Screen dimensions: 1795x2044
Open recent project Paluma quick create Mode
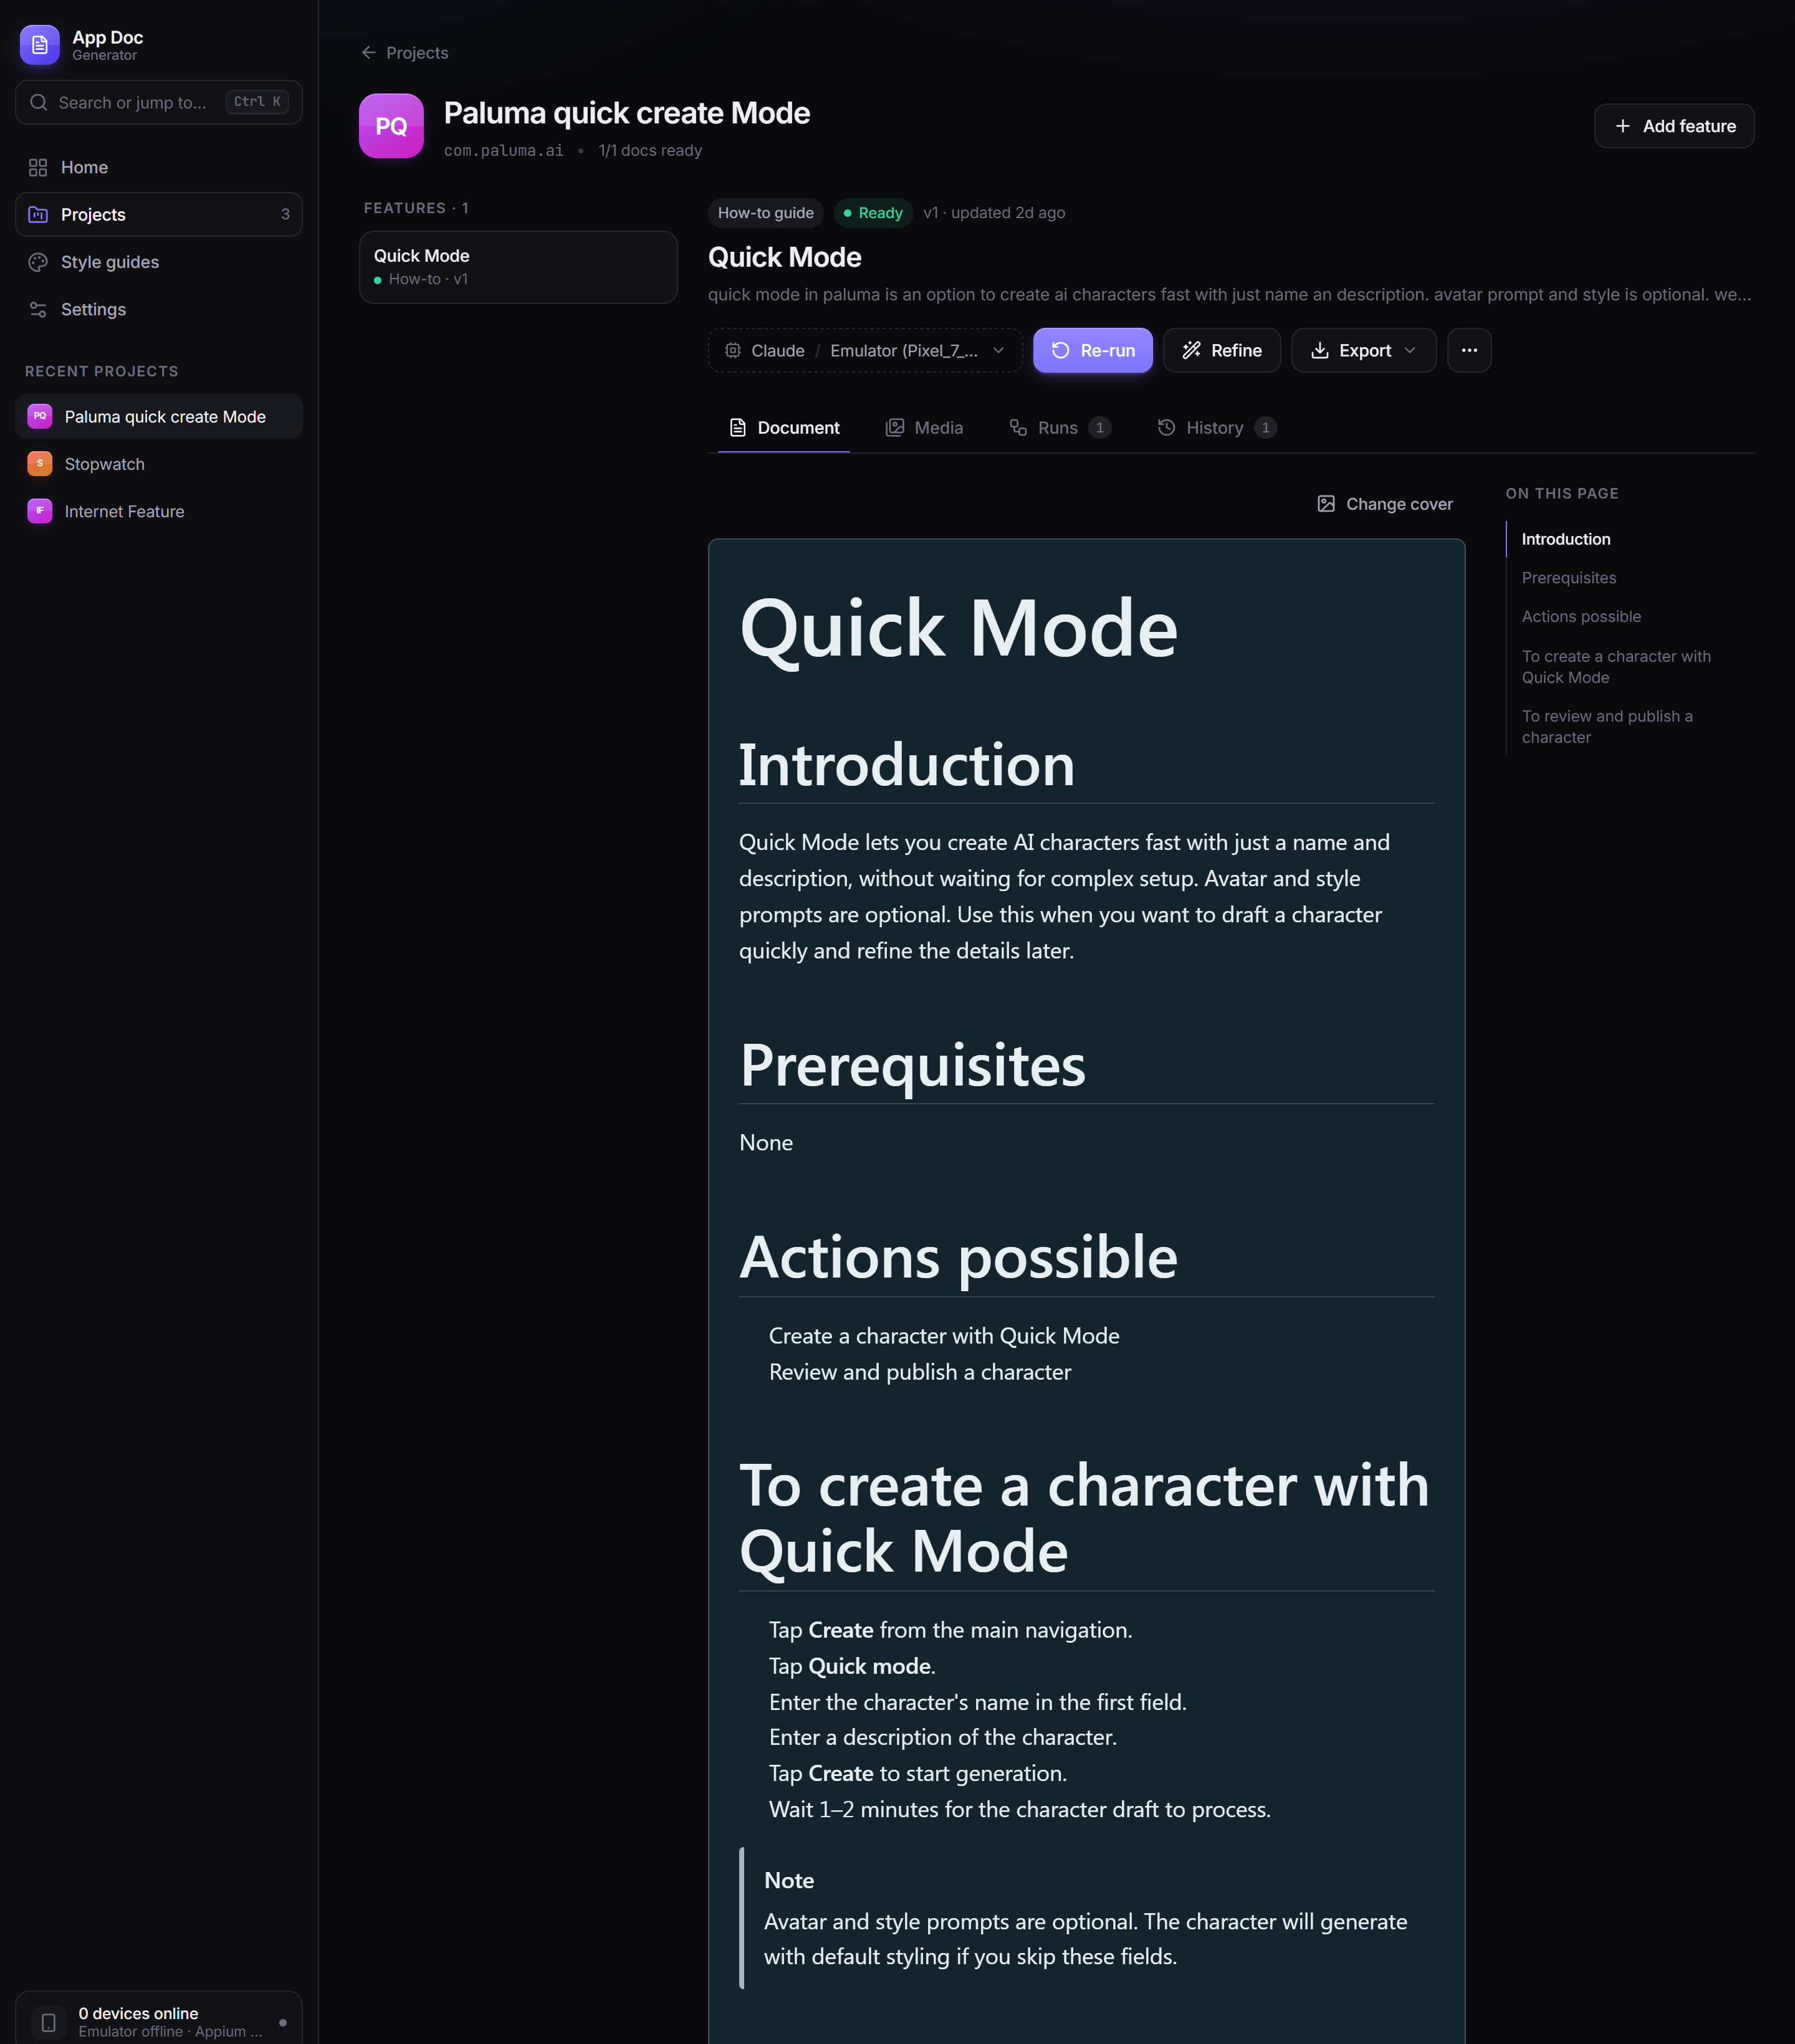[159, 416]
